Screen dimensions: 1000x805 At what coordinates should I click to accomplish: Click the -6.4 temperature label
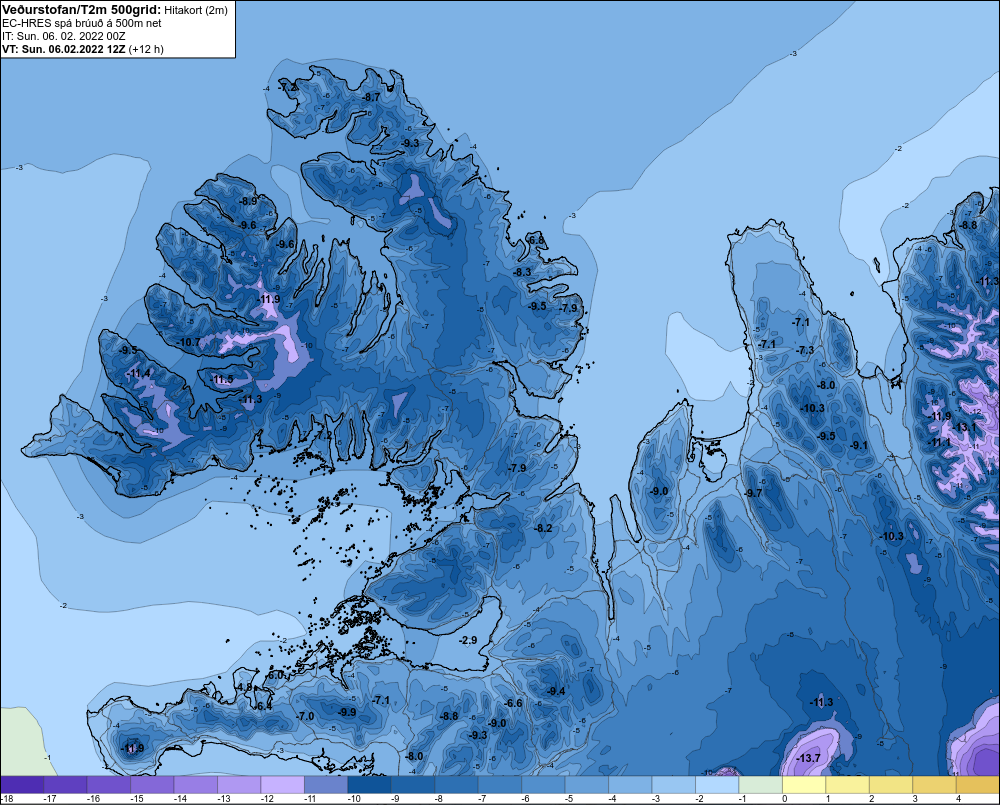[264, 706]
